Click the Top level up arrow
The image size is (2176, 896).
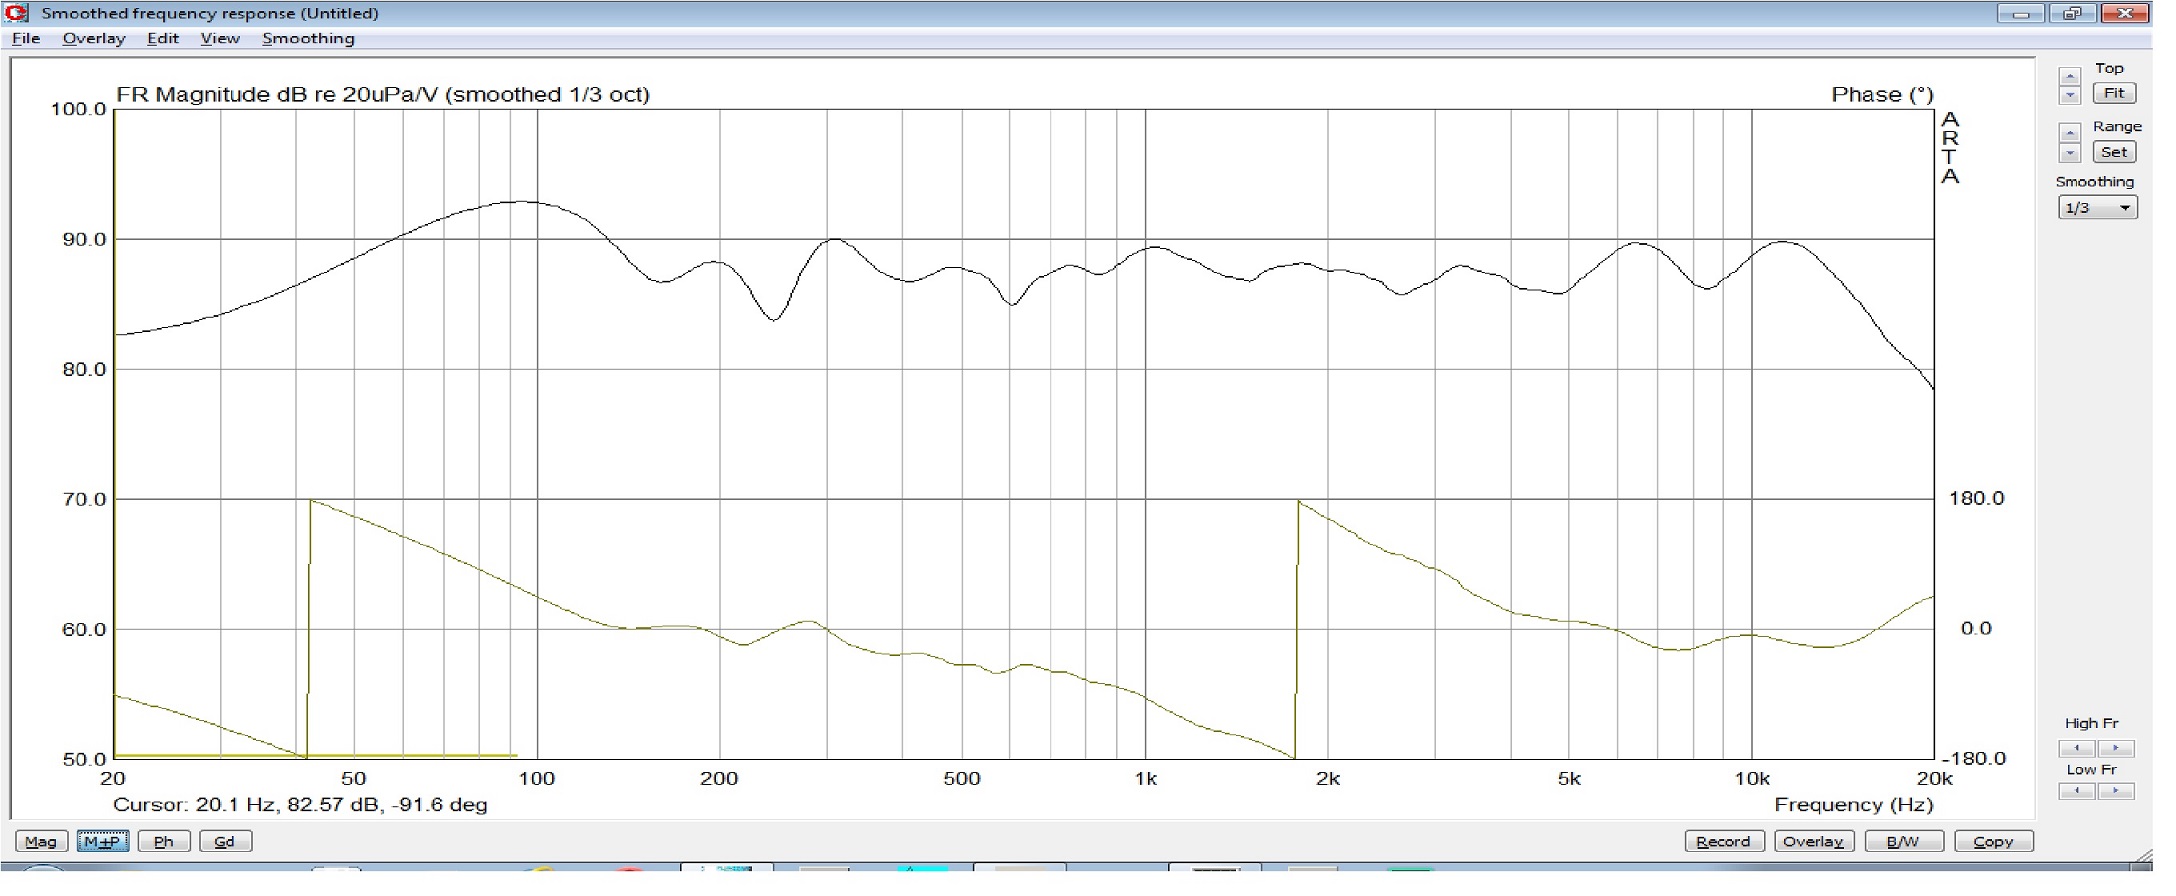[2070, 76]
